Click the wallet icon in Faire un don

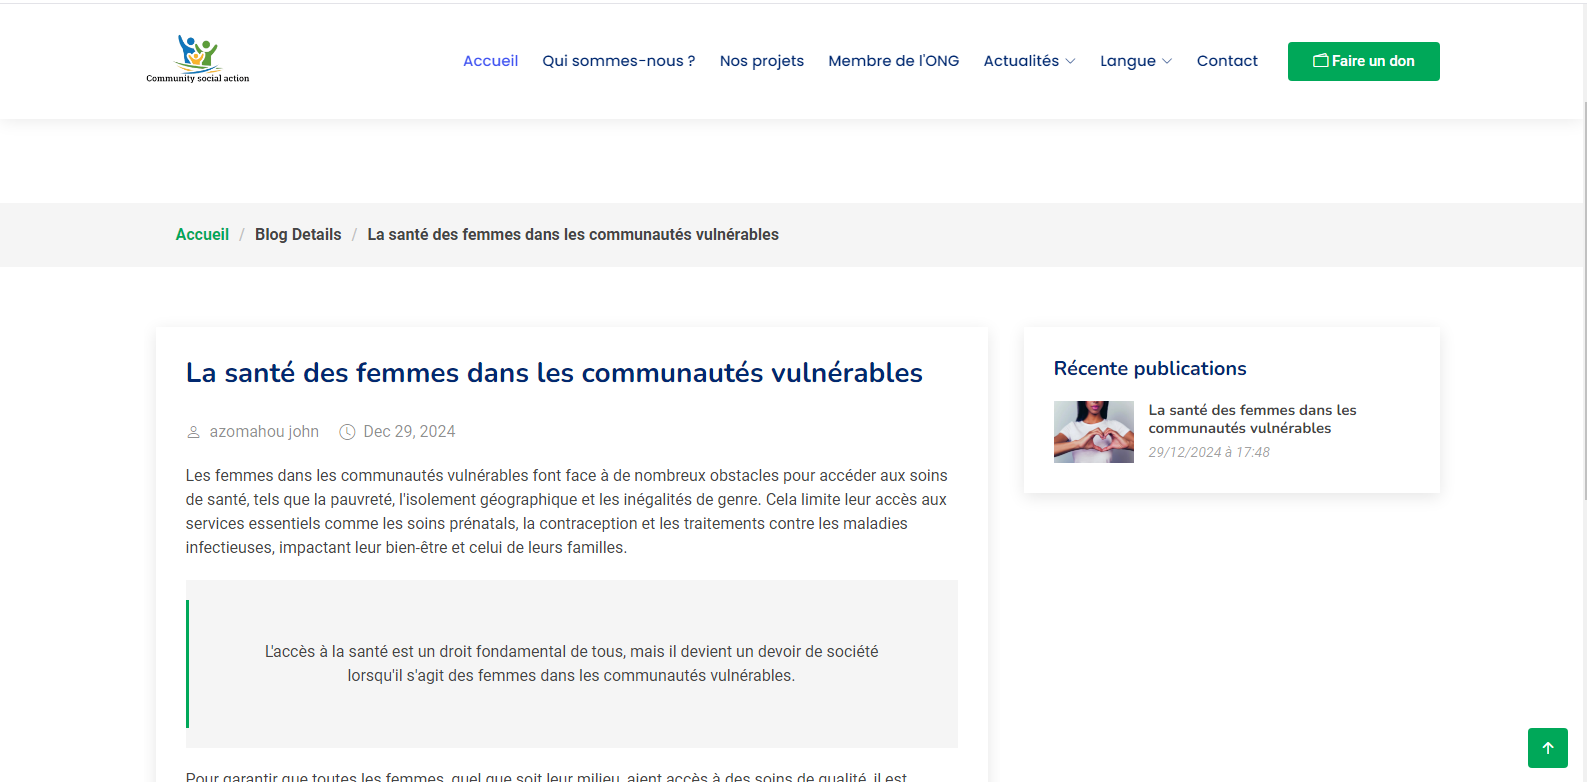click(x=1320, y=61)
